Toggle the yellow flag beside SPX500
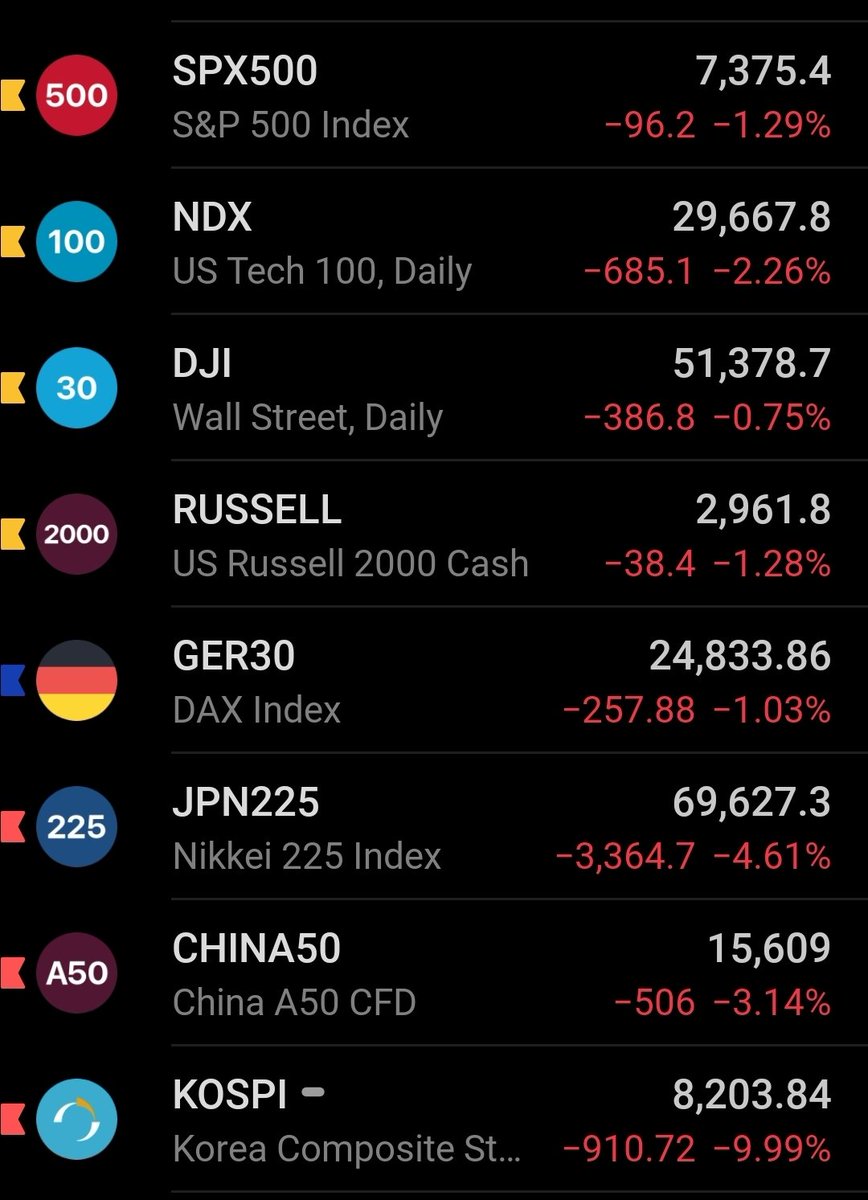The height and width of the screenshot is (1200, 868). click(x=12, y=96)
